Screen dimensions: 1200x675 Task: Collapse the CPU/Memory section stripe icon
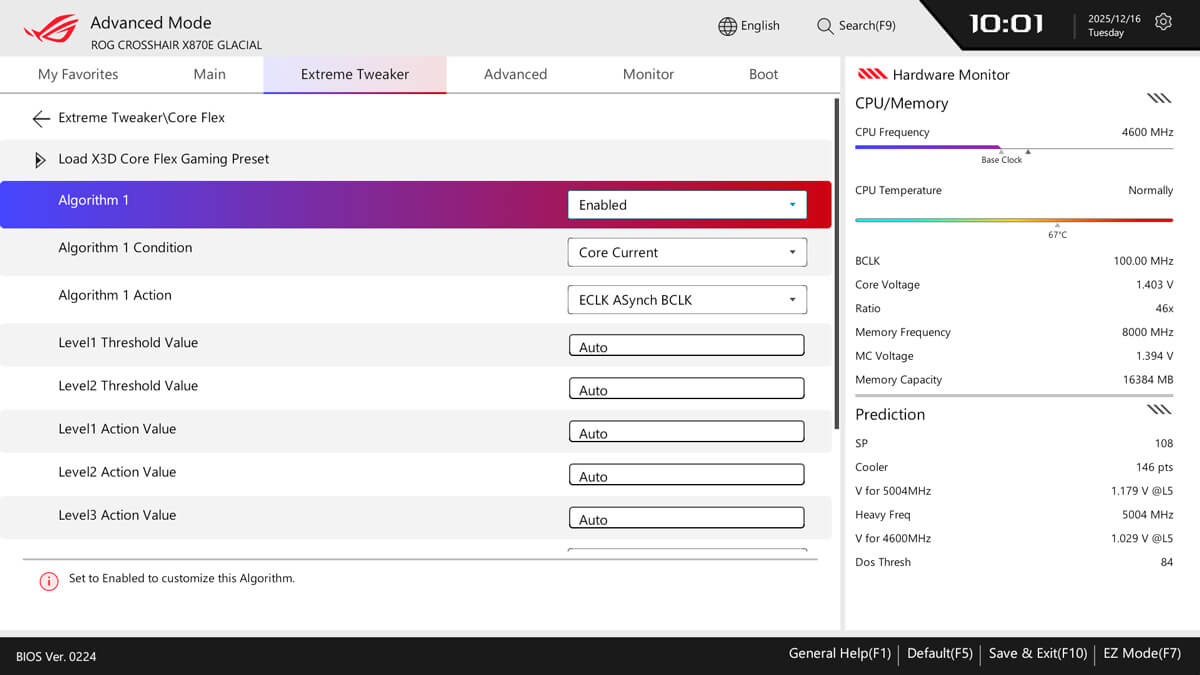tap(1159, 99)
